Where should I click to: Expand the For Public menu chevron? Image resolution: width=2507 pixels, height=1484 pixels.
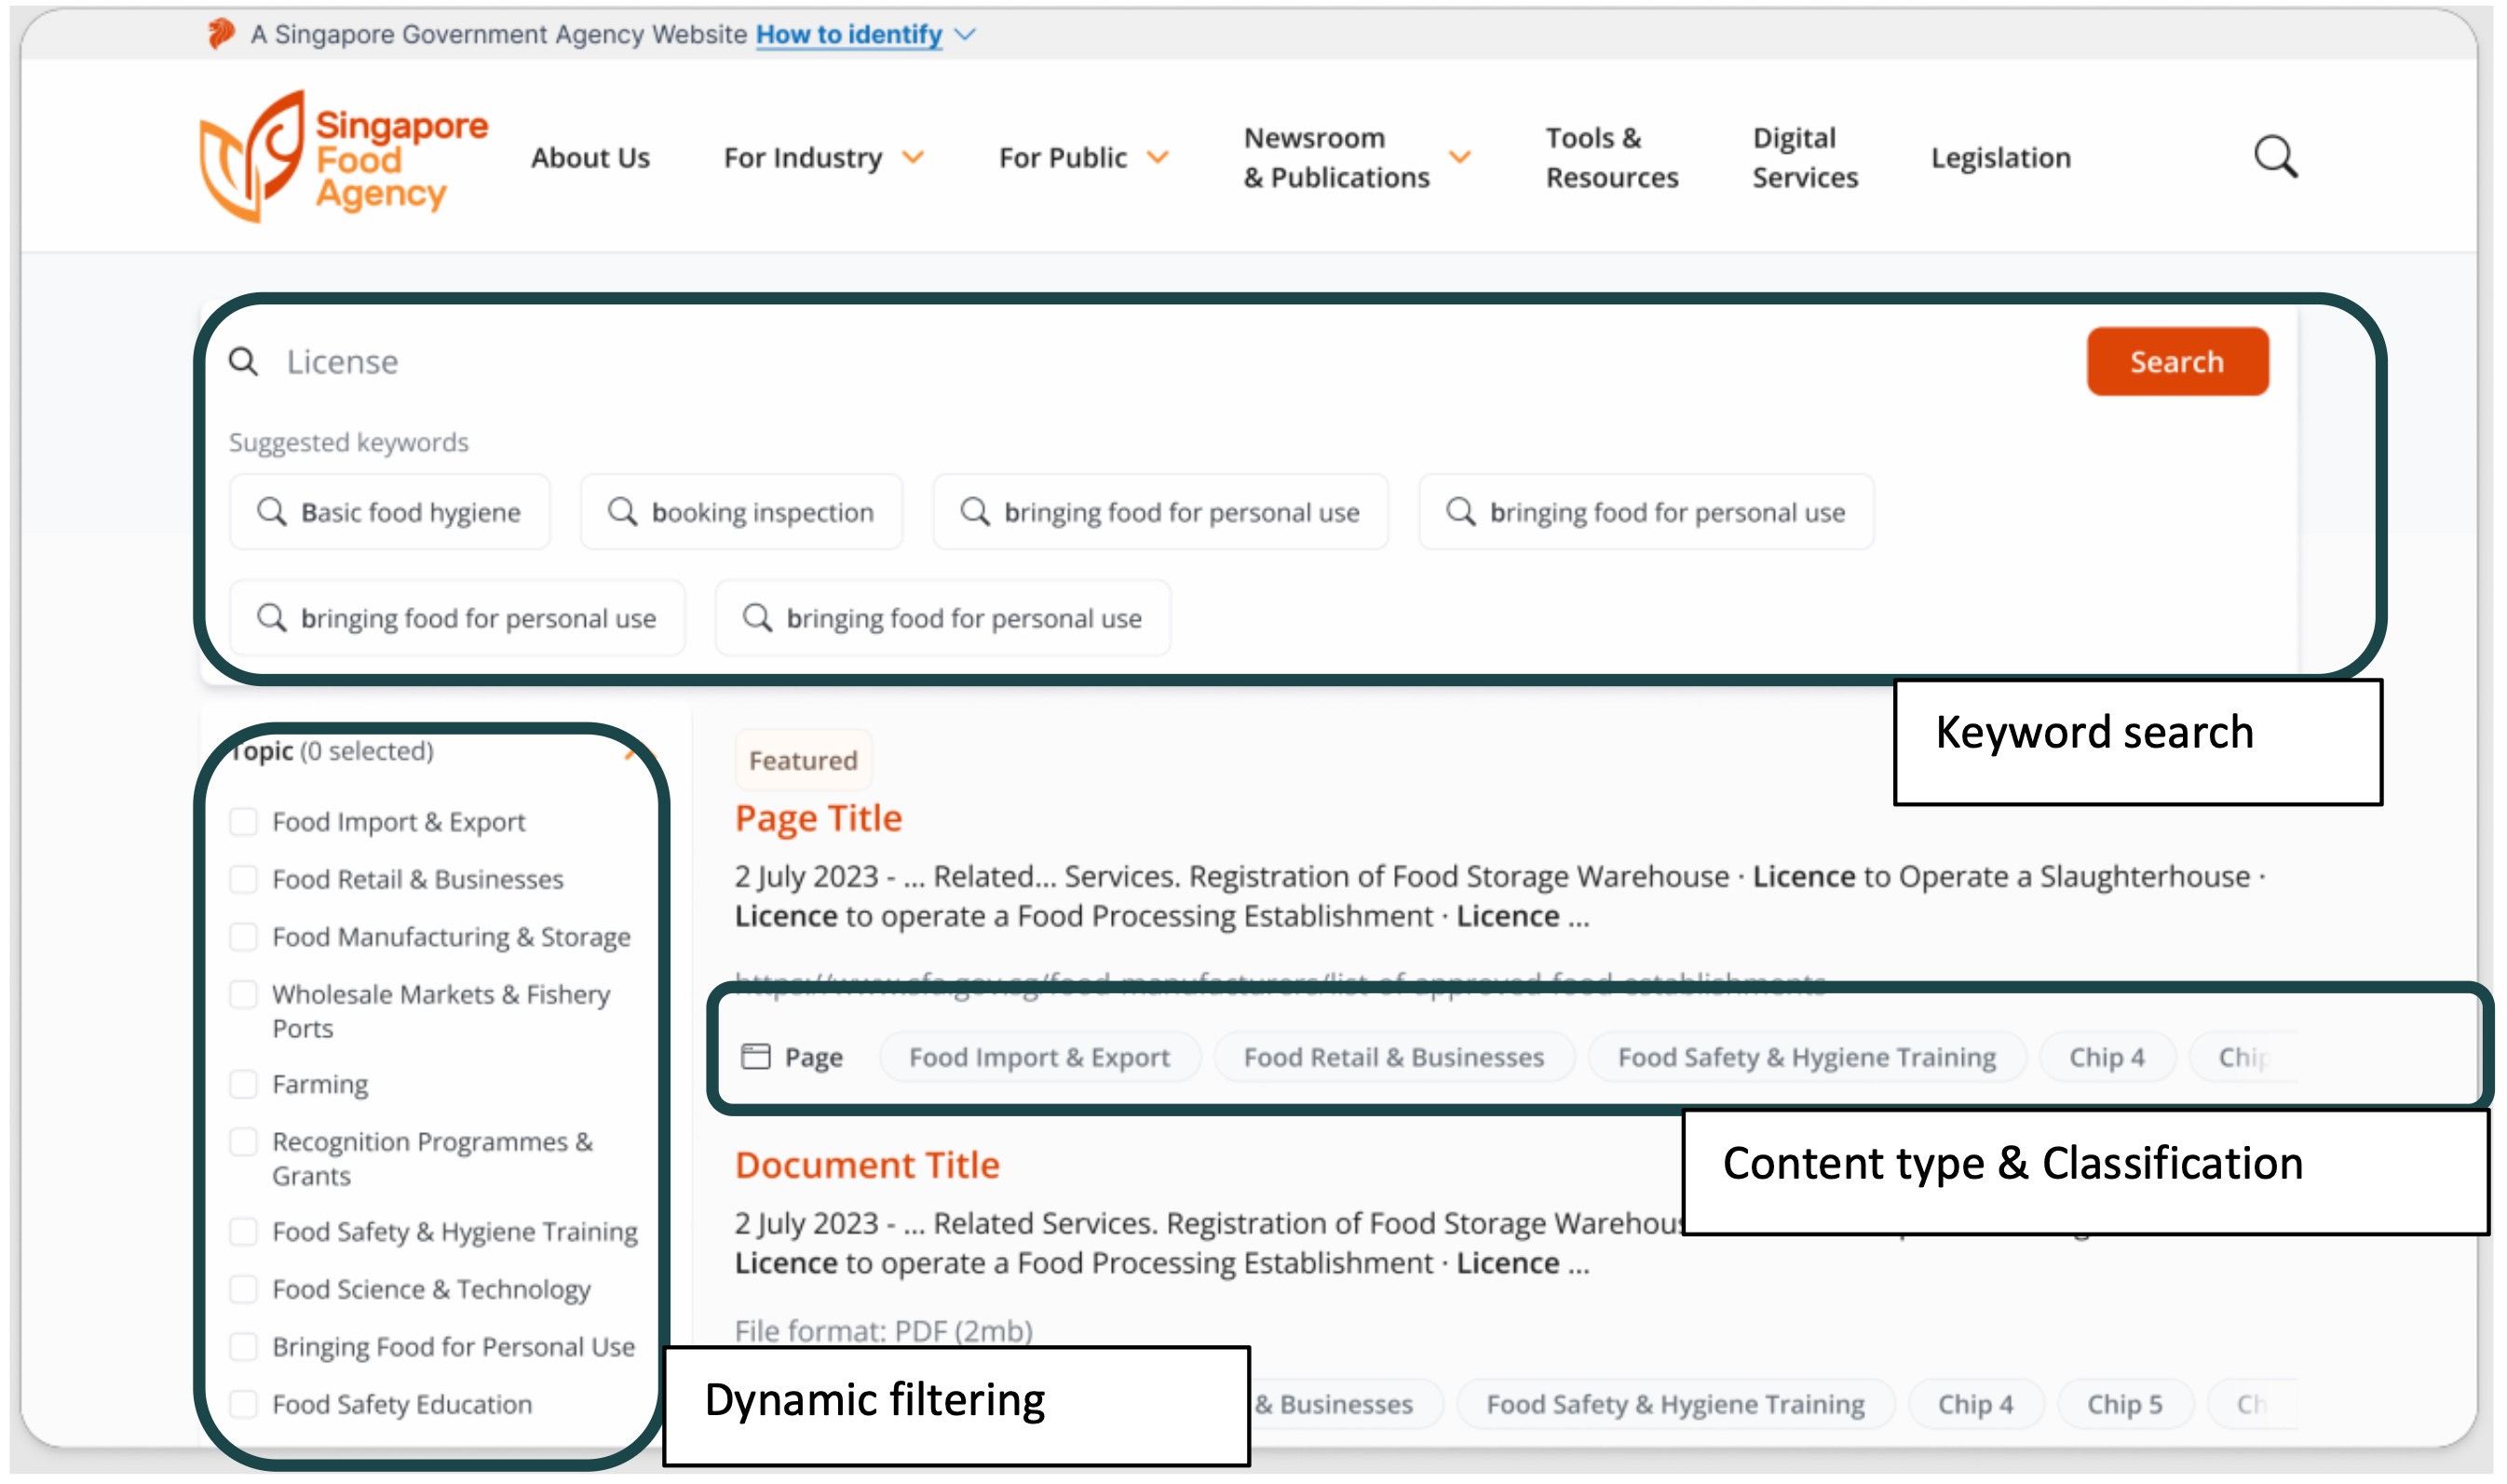click(1157, 158)
